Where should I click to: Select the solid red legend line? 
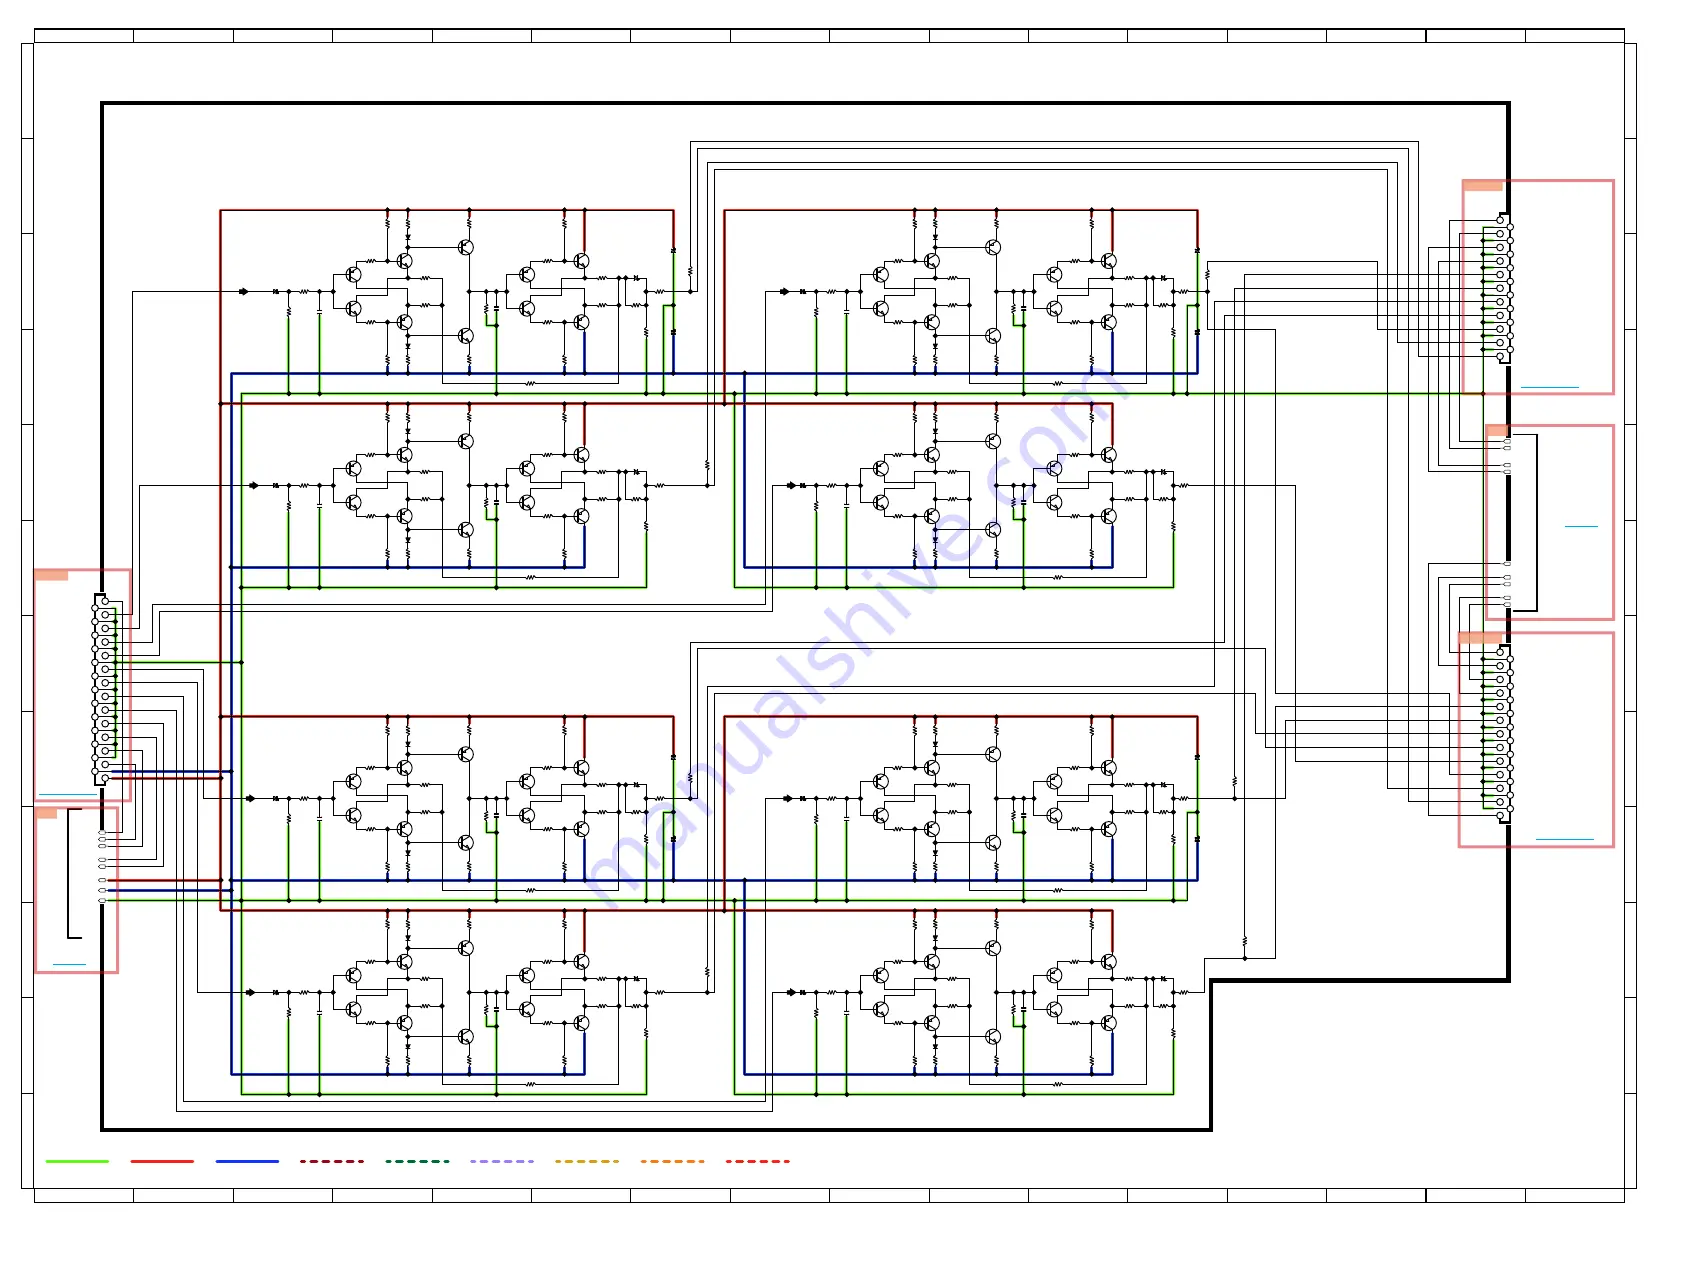click(x=162, y=1161)
